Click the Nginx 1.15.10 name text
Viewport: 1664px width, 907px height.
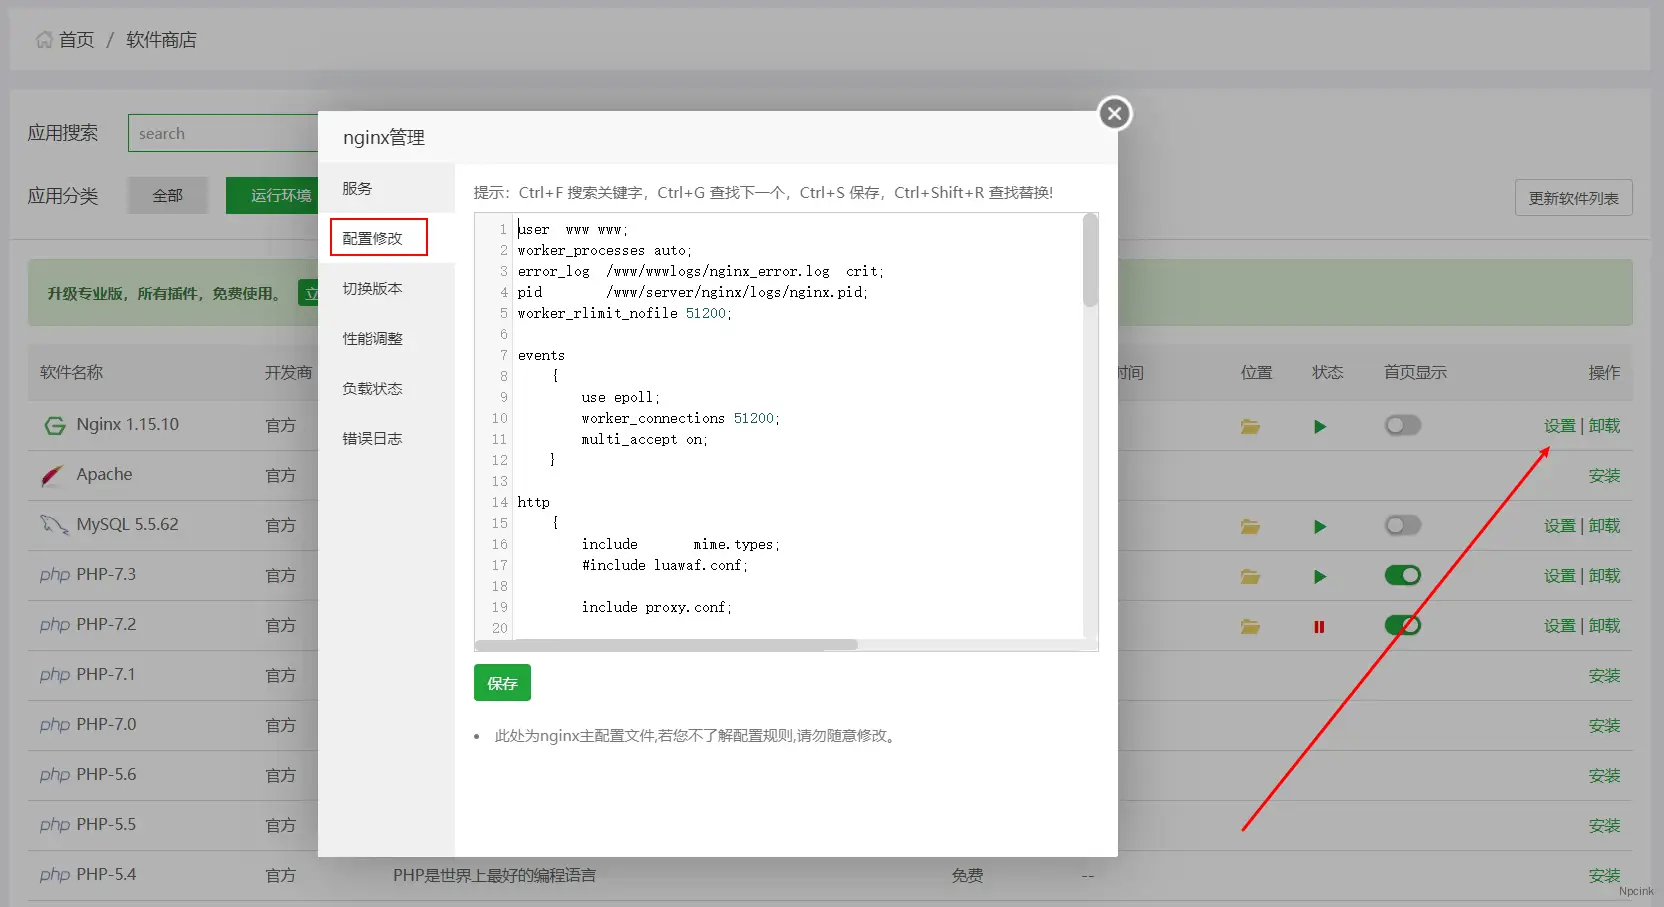[127, 424]
